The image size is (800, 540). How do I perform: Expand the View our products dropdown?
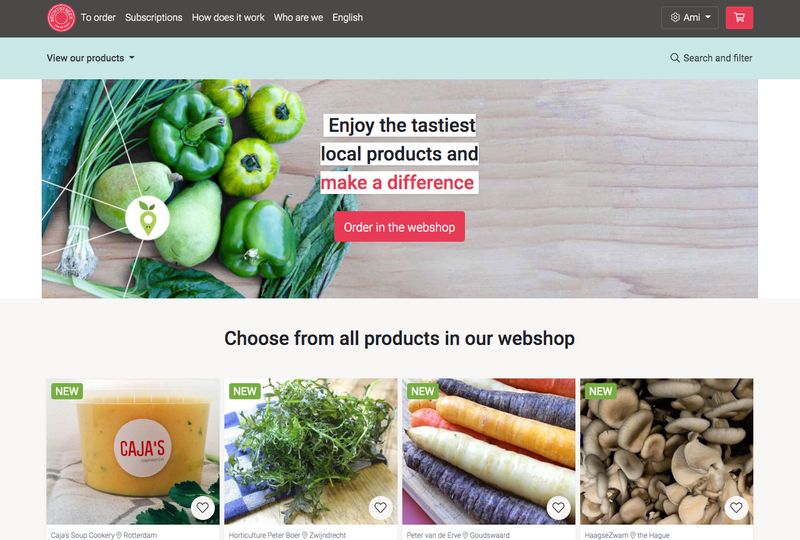[x=91, y=58]
